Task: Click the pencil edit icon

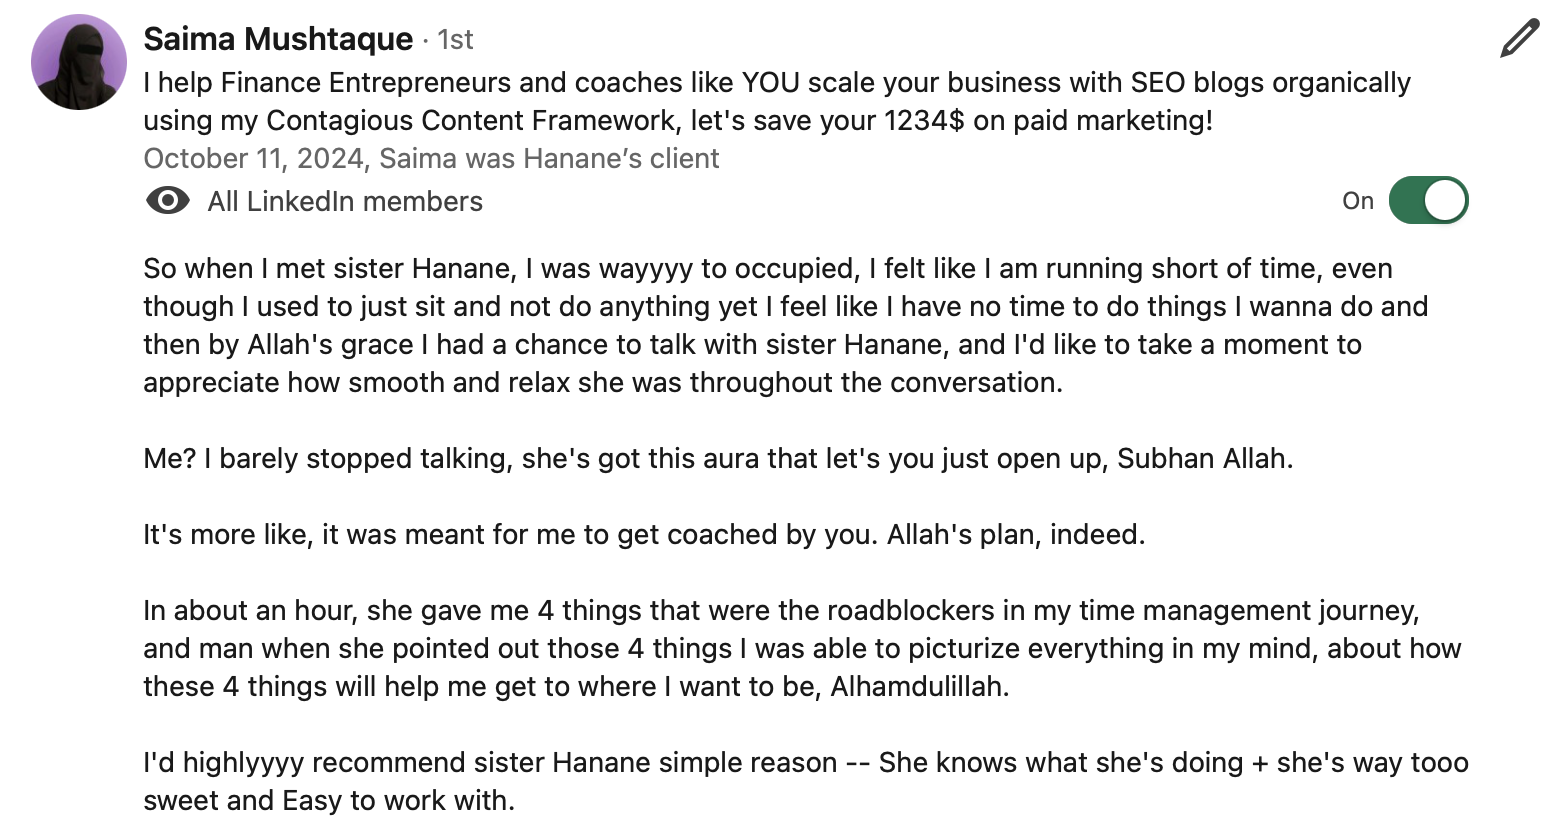Action: coord(1520,38)
